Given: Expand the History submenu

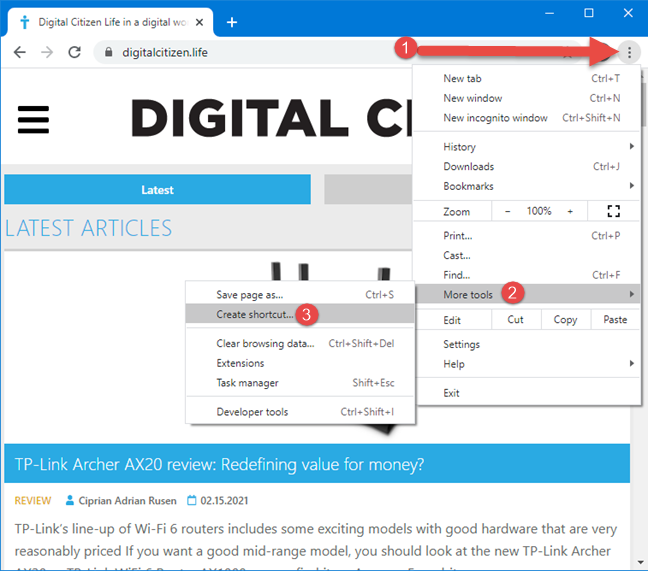Looking at the screenshot, I should (x=527, y=147).
